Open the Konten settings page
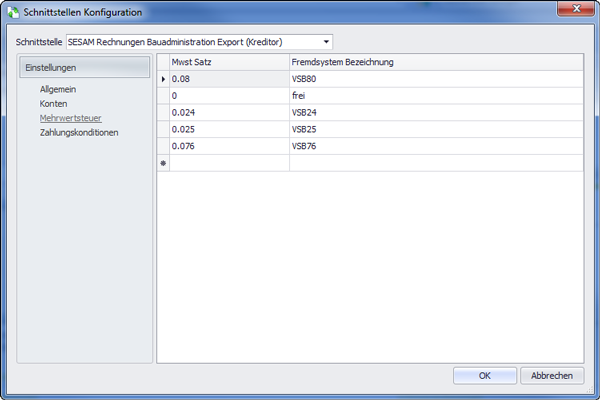This screenshot has height=400, width=600. tap(53, 104)
